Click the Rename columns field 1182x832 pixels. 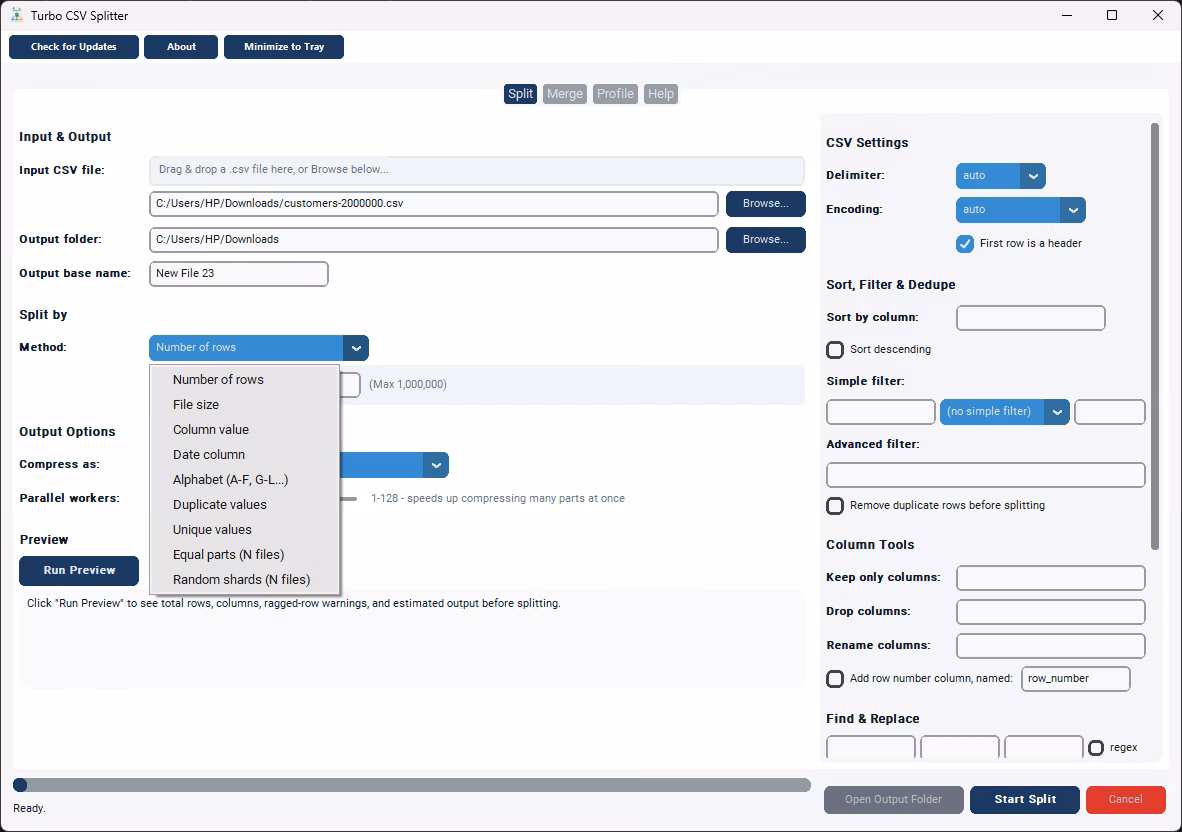tap(1051, 646)
